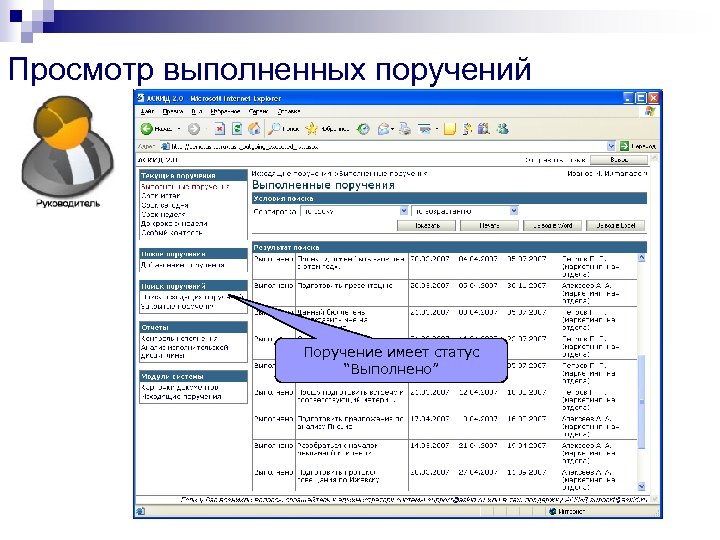Open the History clock icon

click(x=363, y=129)
